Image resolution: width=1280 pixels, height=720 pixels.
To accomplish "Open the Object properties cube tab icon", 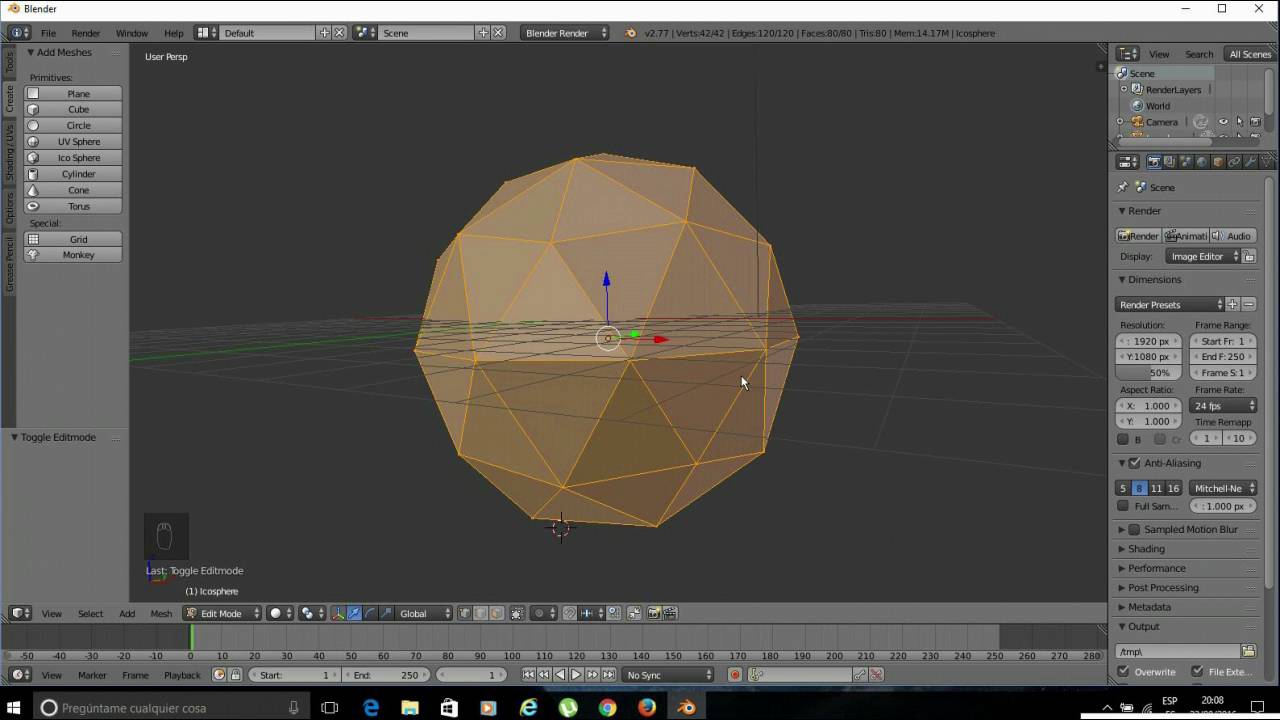I will pyautogui.click(x=1218, y=161).
